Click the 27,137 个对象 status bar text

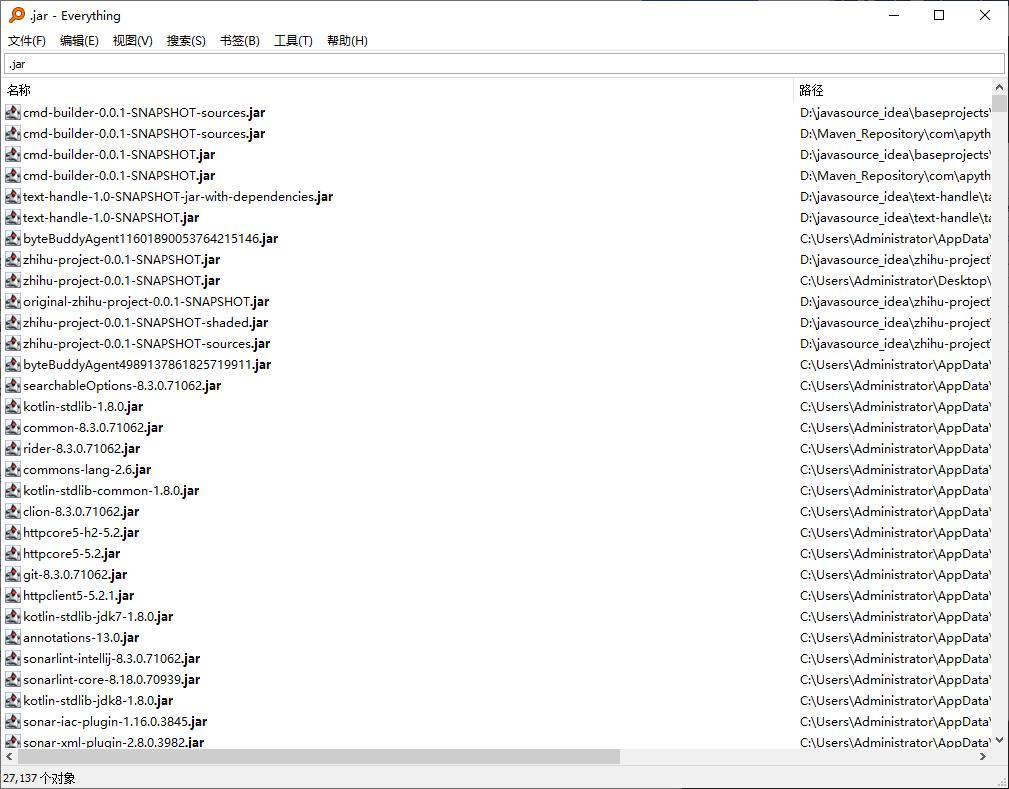pos(39,778)
